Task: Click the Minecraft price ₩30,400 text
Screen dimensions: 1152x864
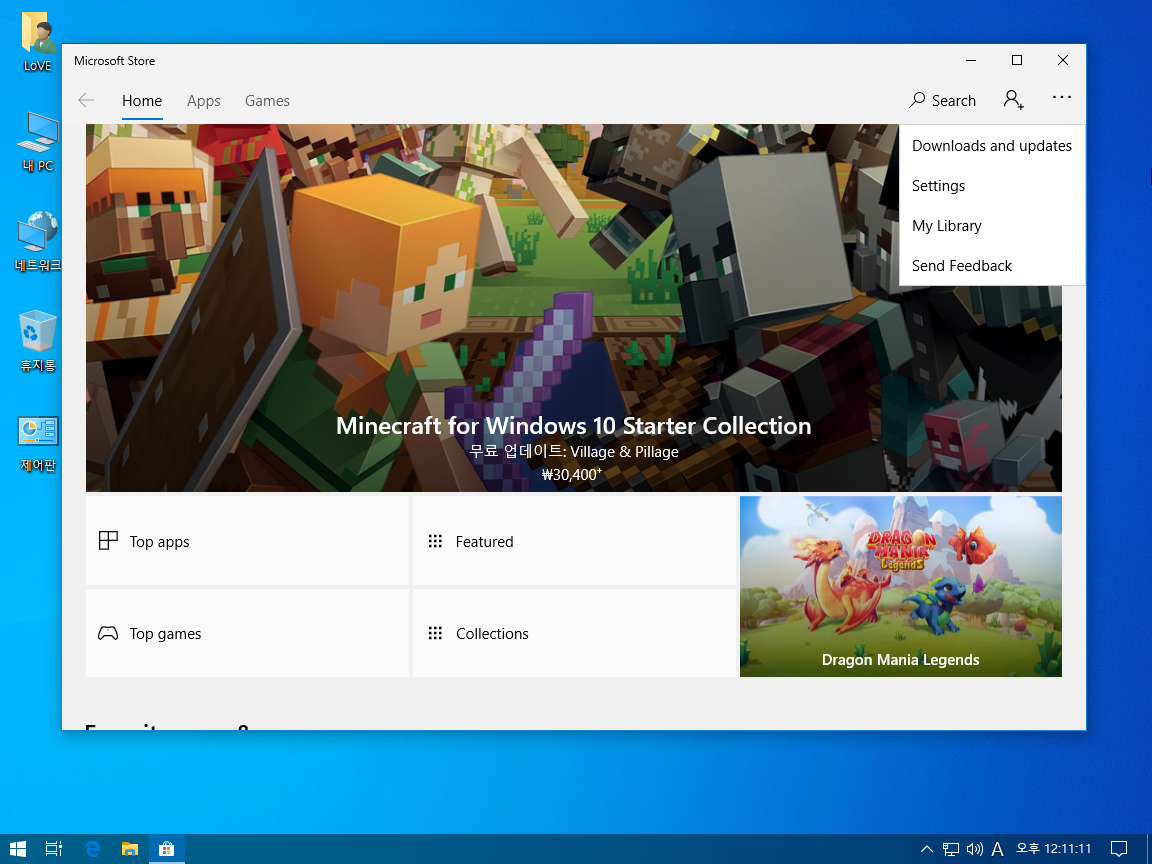Action: tap(572, 475)
